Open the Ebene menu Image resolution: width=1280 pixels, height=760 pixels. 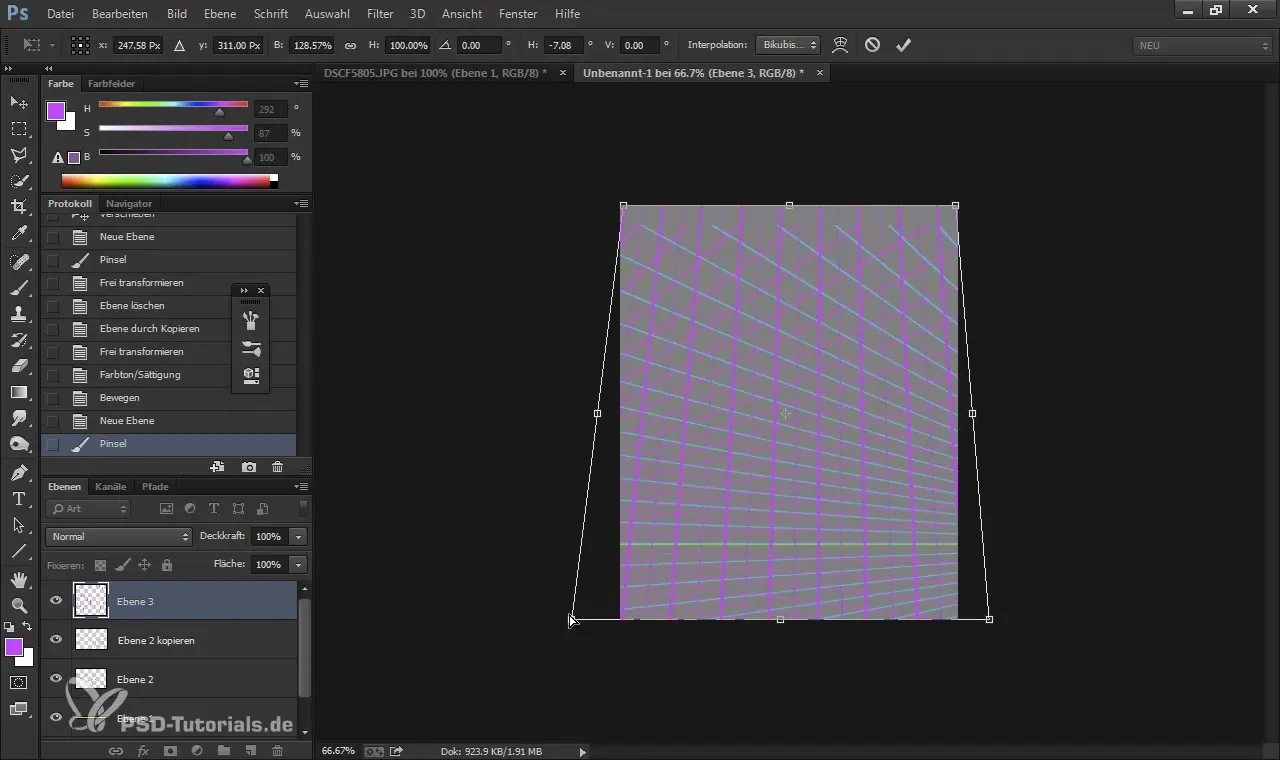click(220, 14)
